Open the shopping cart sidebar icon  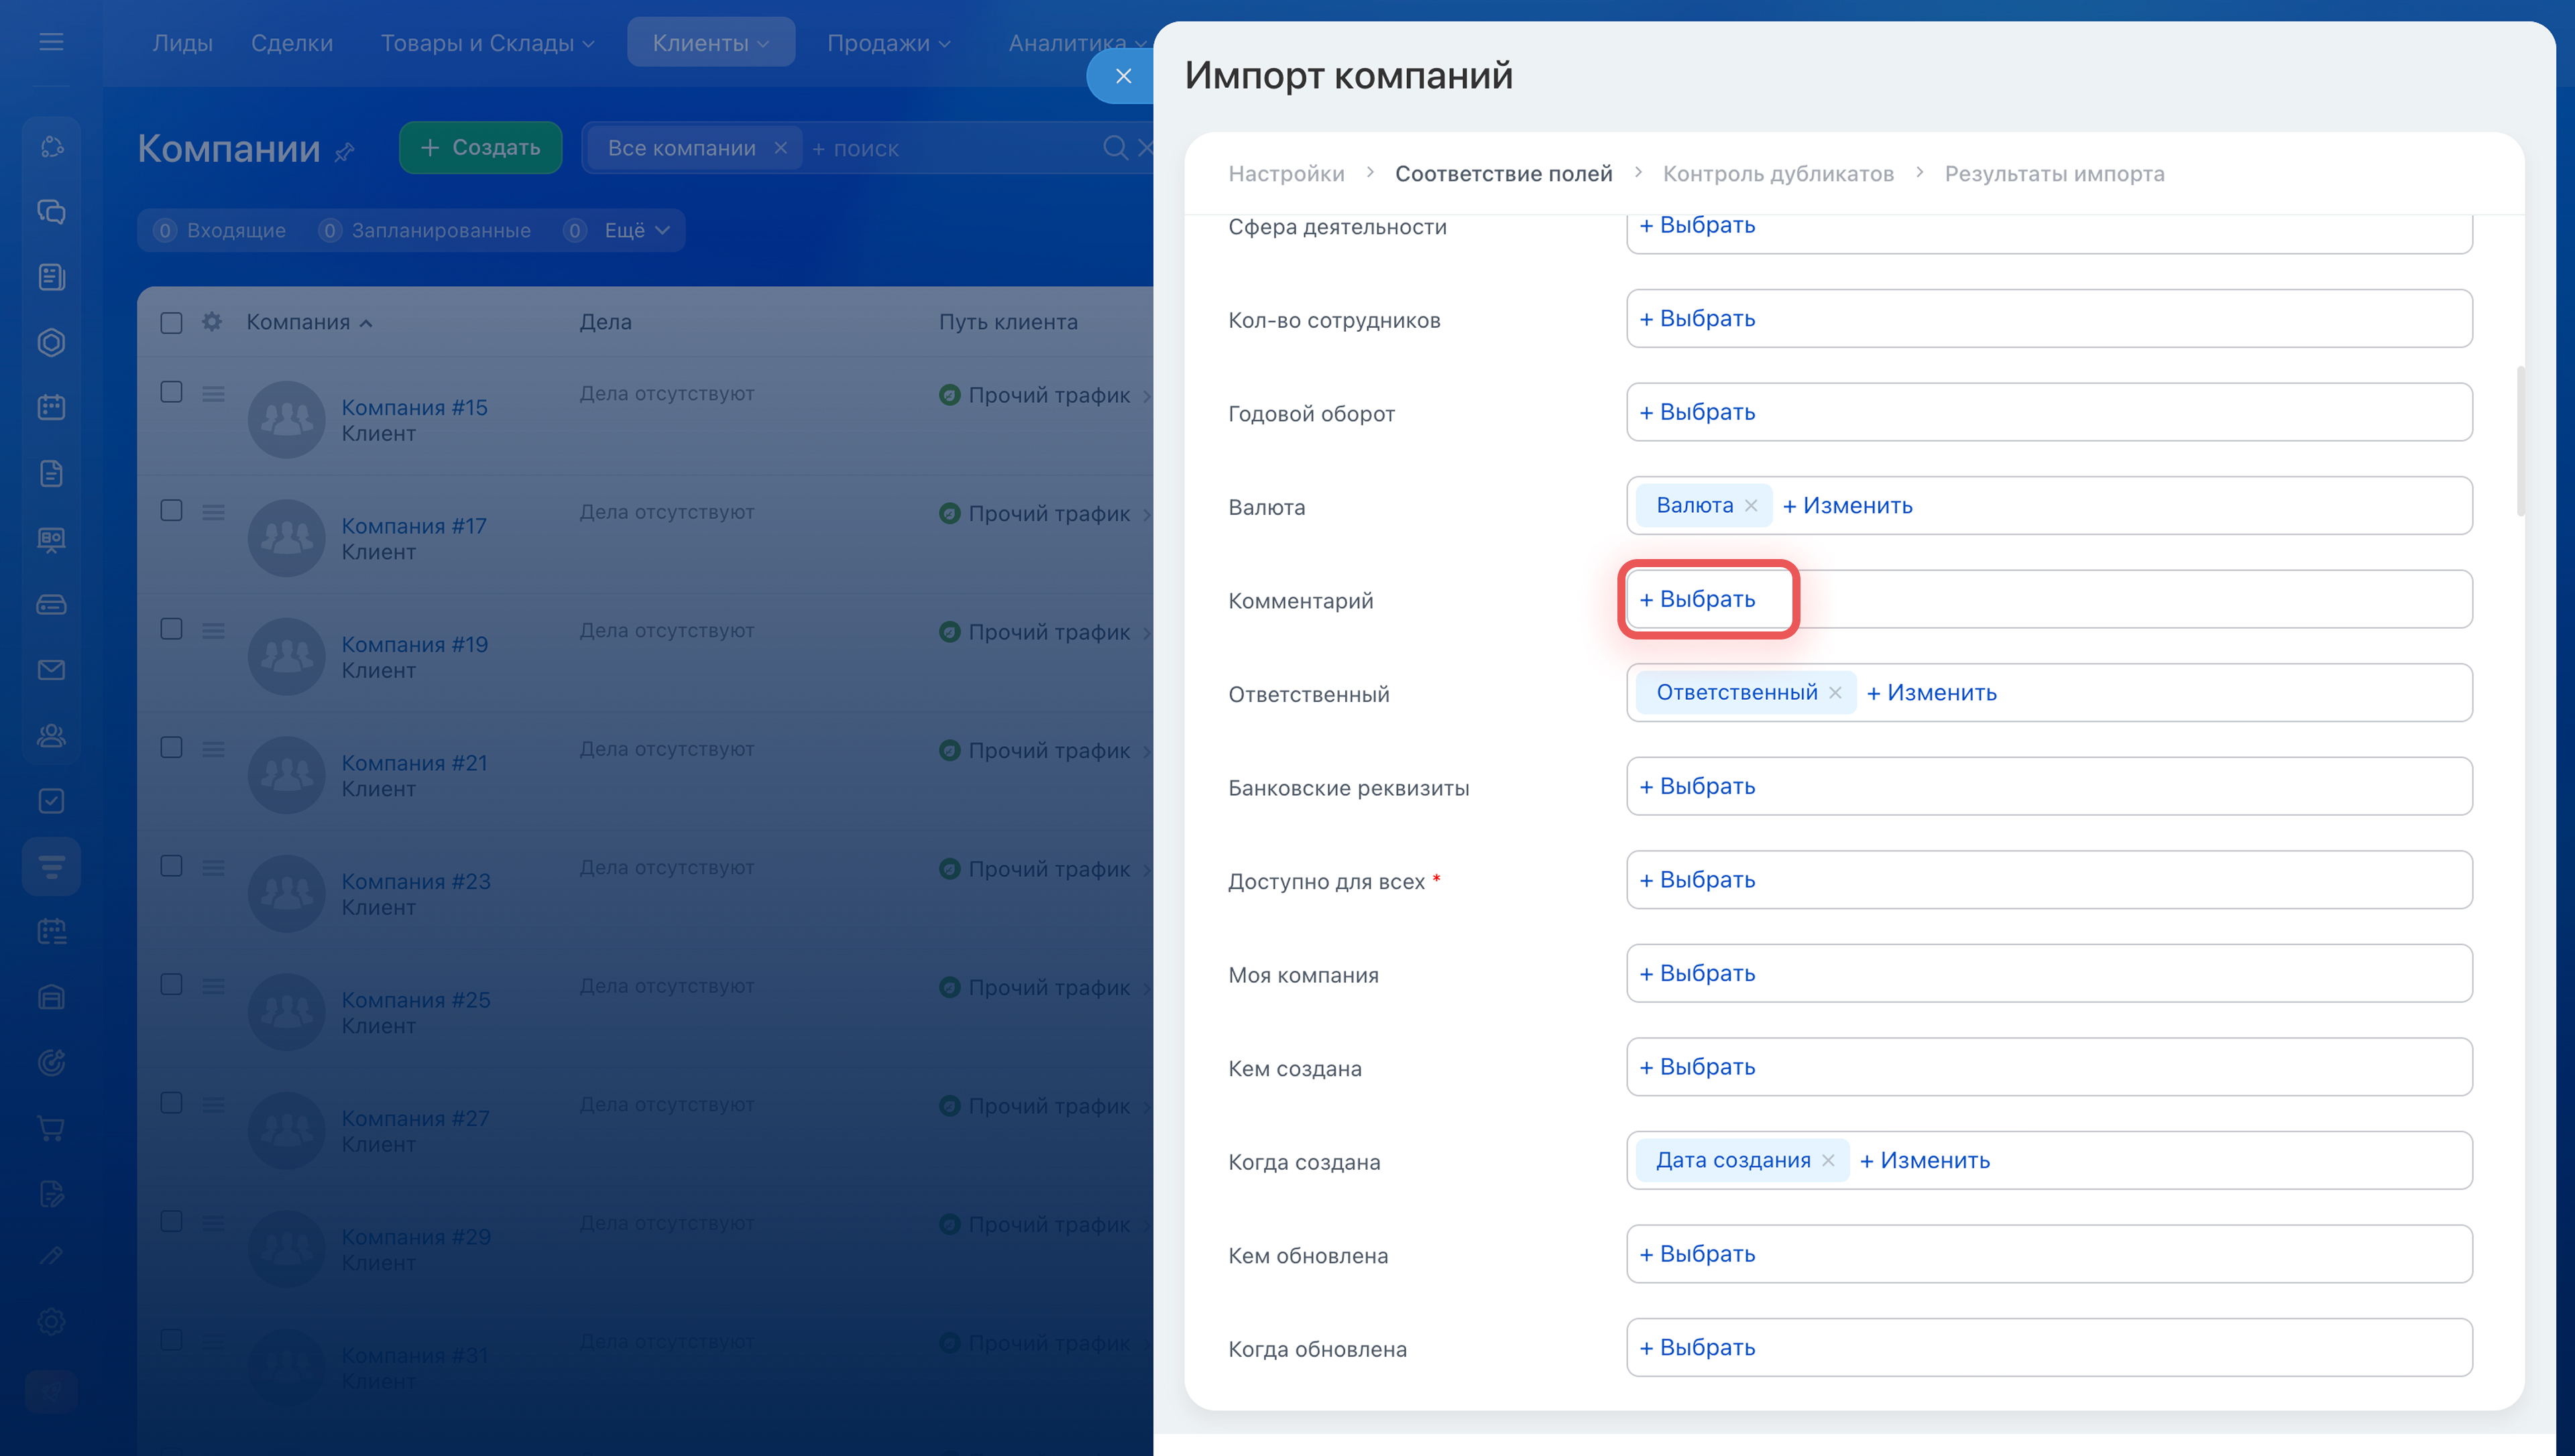click(x=51, y=1128)
